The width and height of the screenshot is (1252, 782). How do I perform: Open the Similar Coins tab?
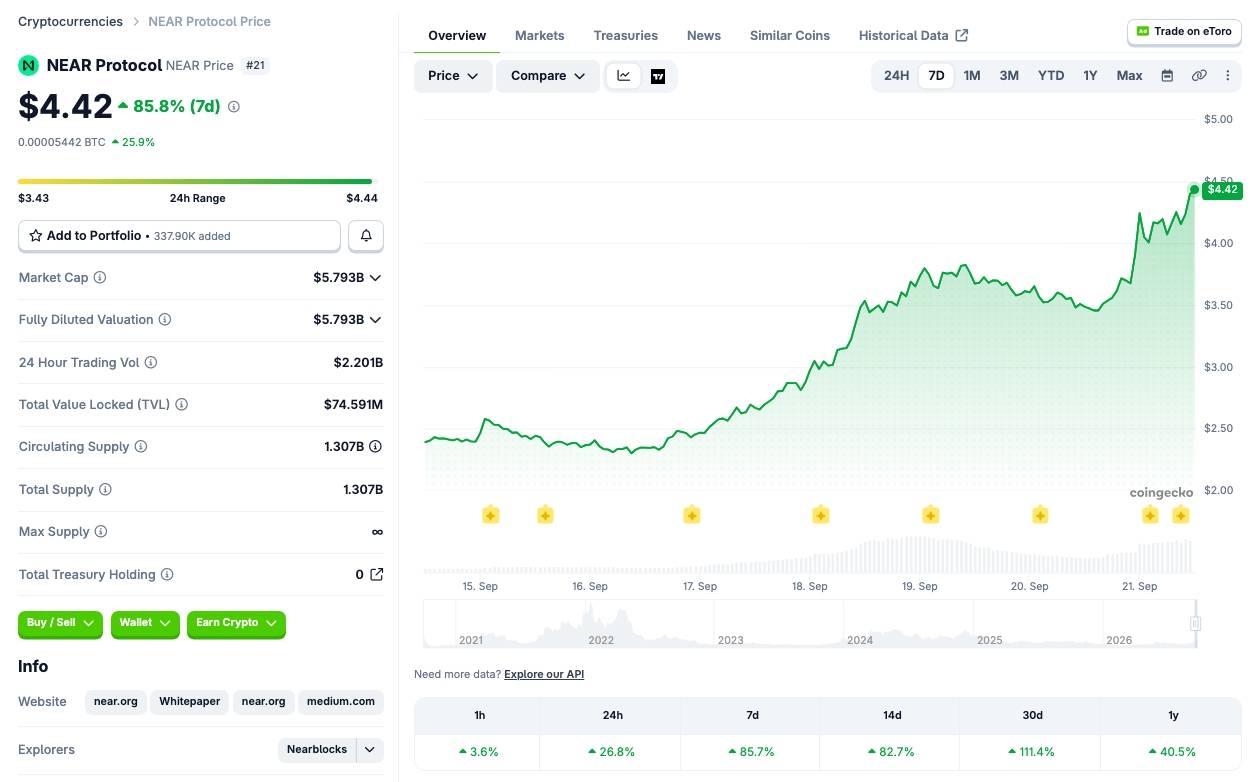click(x=790, y=35)
